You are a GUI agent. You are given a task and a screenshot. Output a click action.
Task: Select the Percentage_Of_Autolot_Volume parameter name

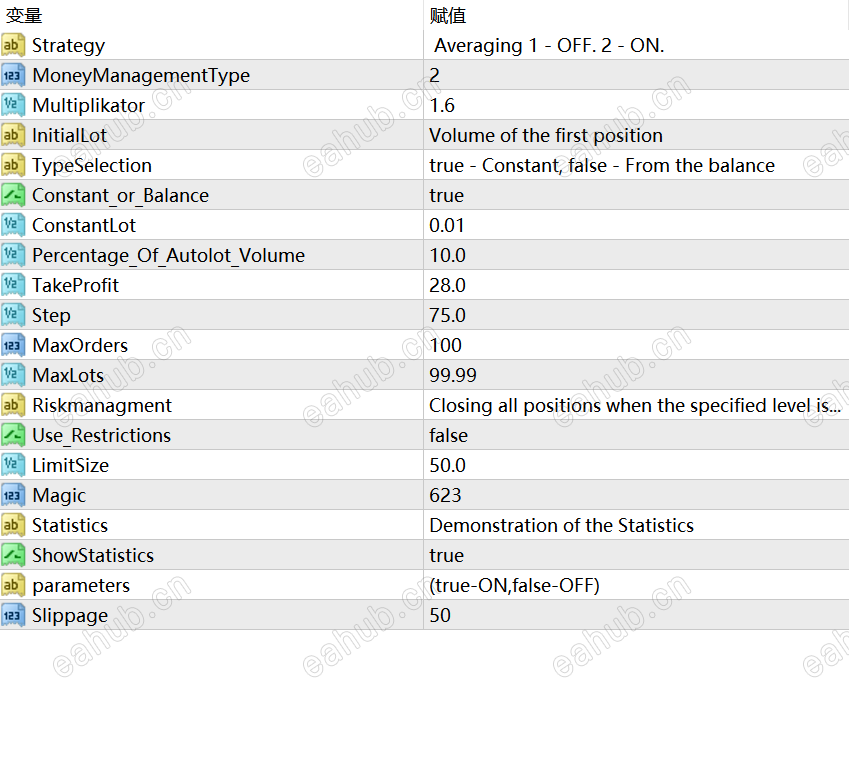coord(168,255)
